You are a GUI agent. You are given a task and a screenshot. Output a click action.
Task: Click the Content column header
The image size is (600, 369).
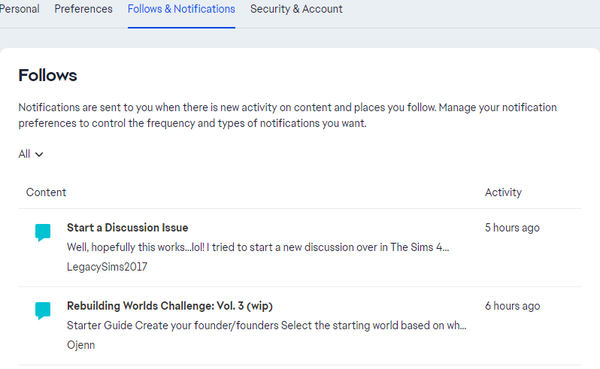coord(46,192)
